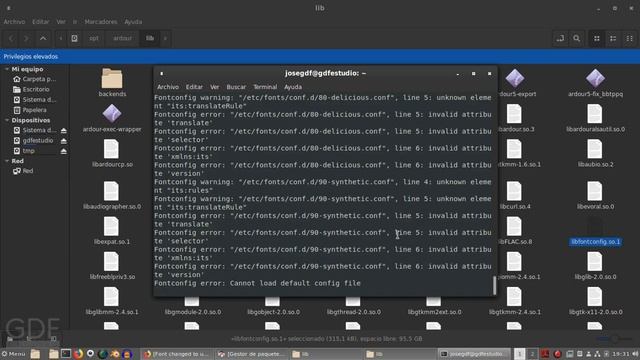Switch to the josegdf@gdfestudio taskbar window
The height and width of the screenshot is (360, 640).
474,354
